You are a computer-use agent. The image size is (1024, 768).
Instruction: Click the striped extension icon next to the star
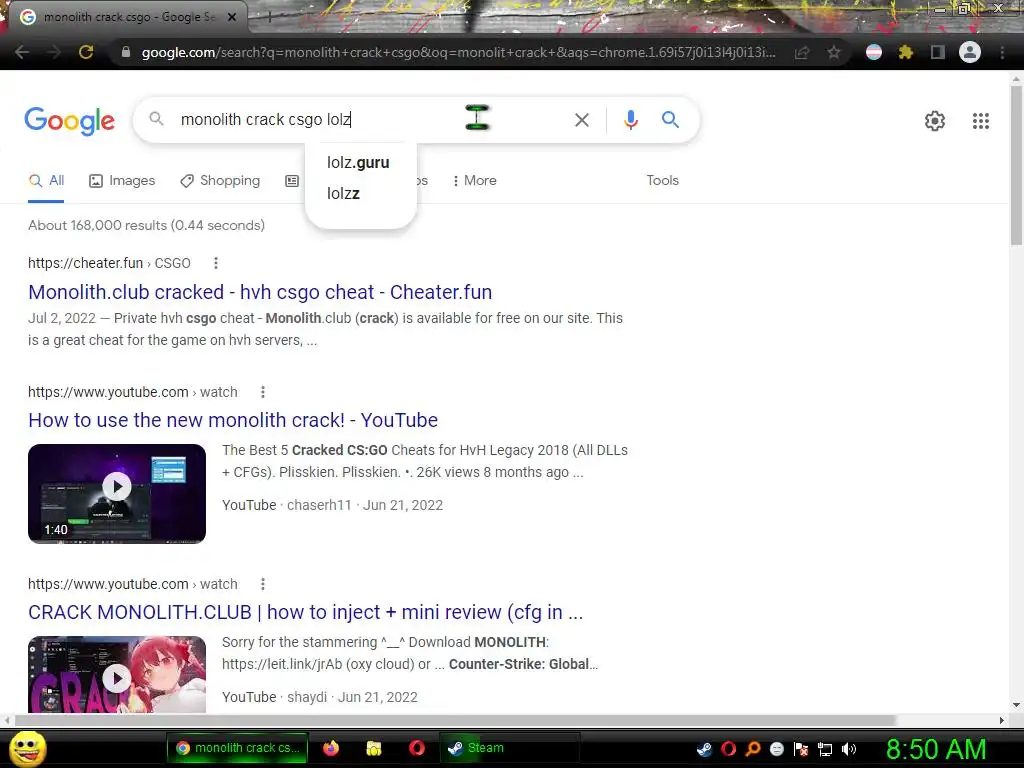tap(874, 52)
